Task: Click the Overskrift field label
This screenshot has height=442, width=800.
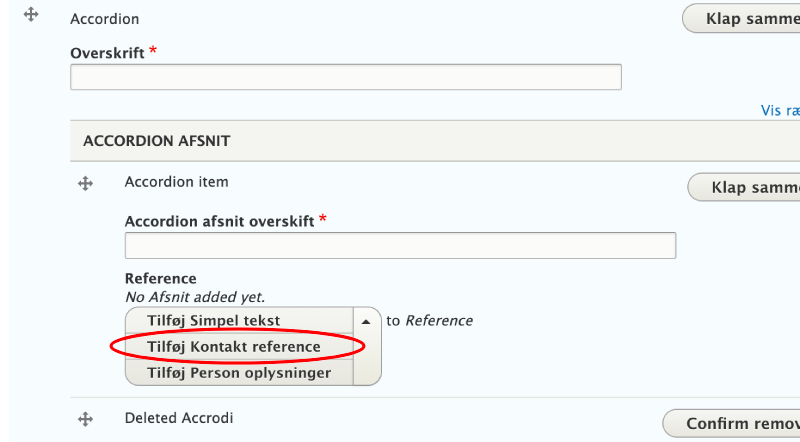Action: tap(108, 51)
